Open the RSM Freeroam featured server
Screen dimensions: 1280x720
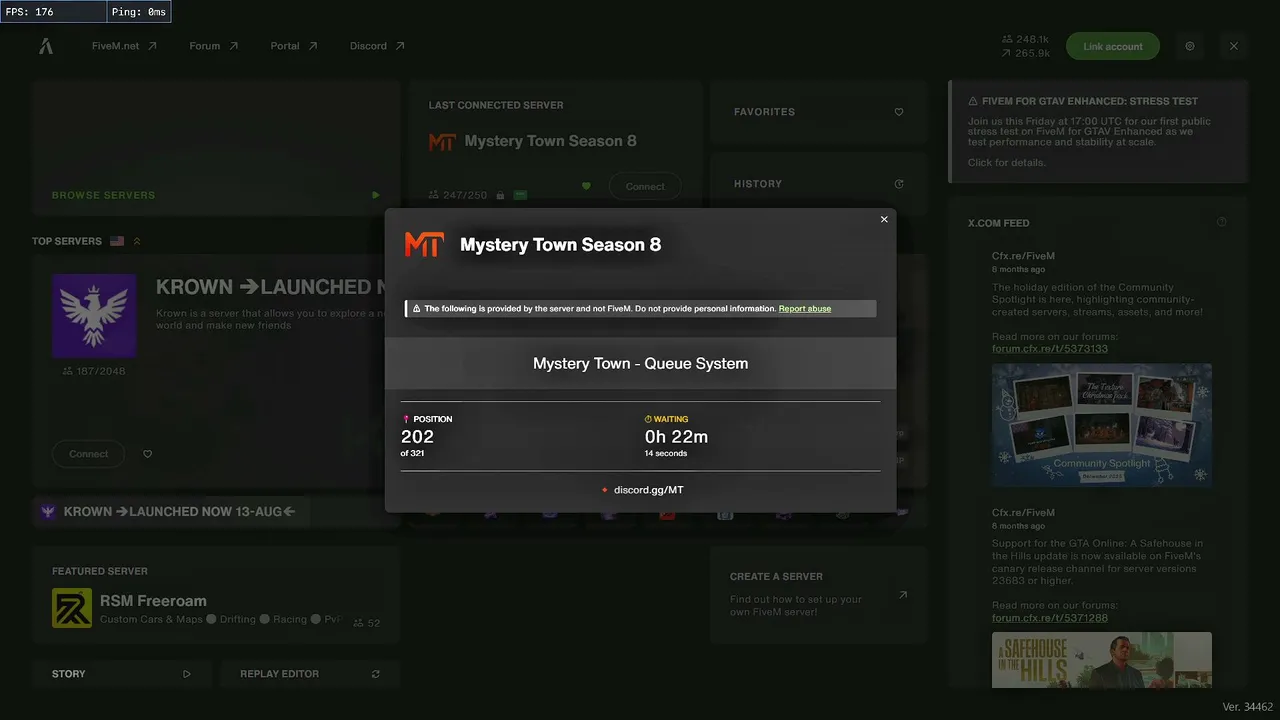[215, 594]
